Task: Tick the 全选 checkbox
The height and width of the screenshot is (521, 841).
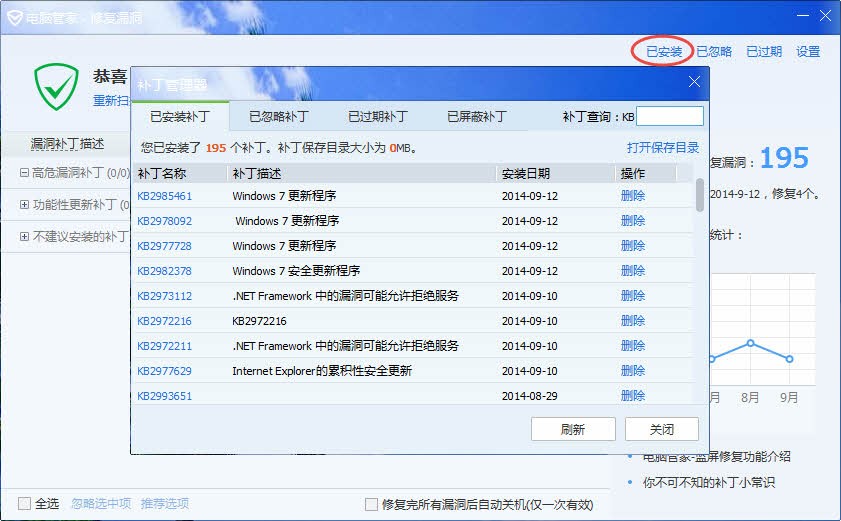Action: tap(25, 503)
